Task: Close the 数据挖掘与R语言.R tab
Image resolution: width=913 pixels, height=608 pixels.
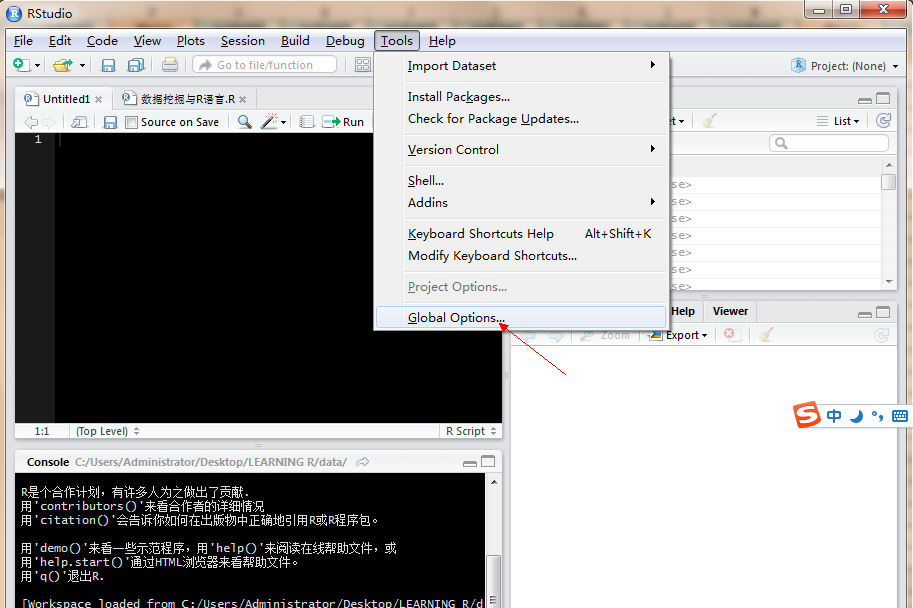Action: pos(243,100)
